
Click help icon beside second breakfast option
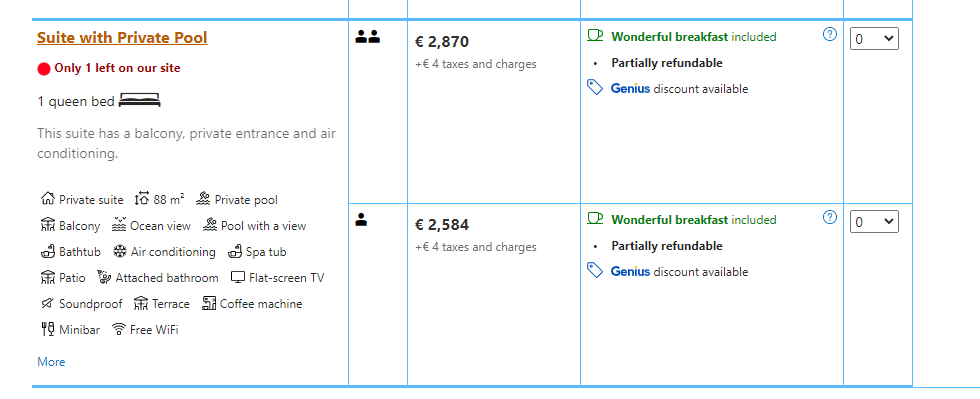click(x=829, y=217)
